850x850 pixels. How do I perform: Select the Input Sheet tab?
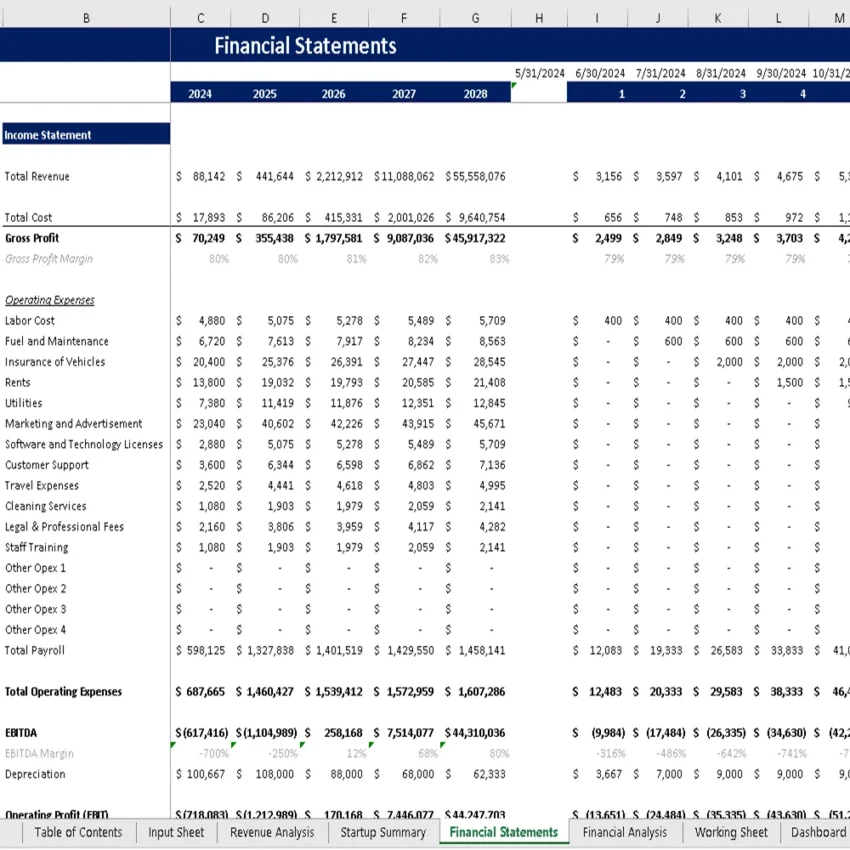pos(175,832)
